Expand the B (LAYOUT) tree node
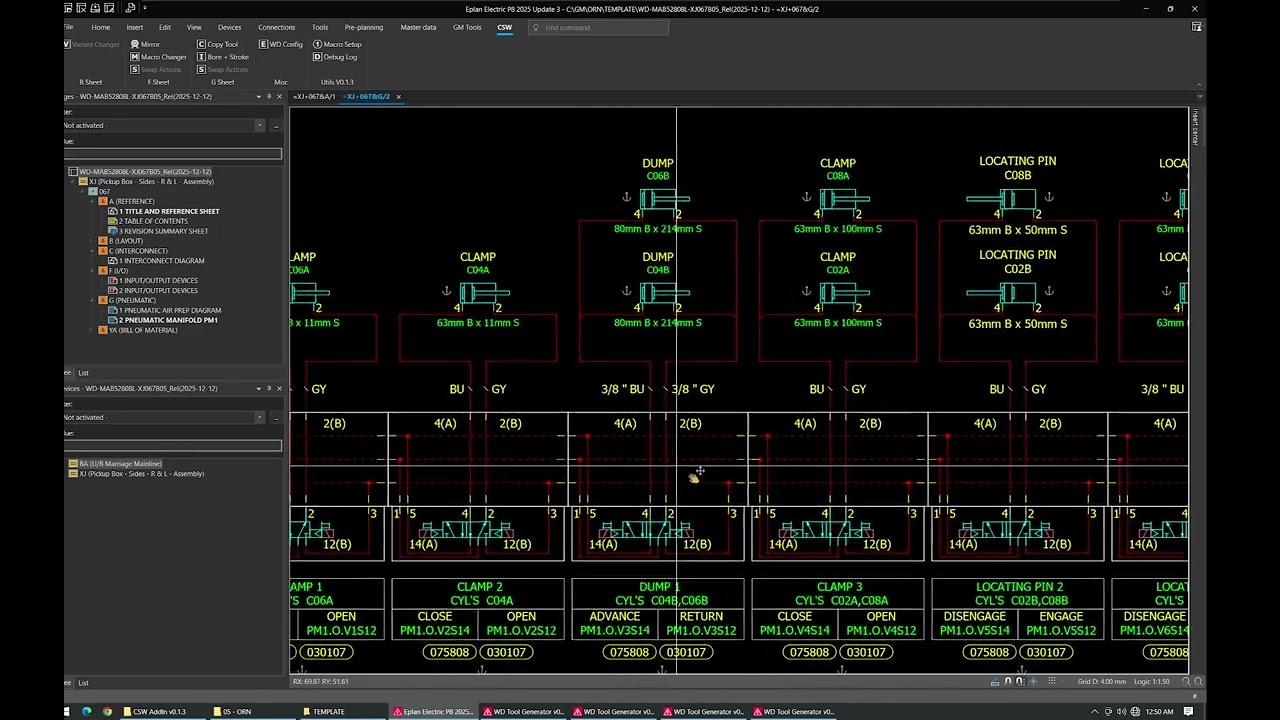 (x=93, y=241)
